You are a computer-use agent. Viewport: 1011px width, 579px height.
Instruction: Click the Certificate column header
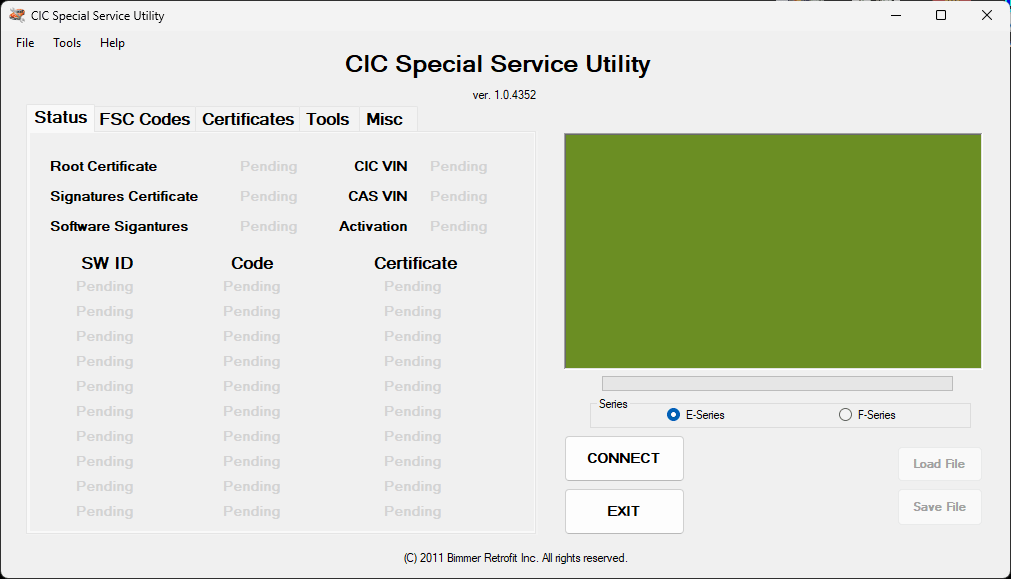[416, 263]
